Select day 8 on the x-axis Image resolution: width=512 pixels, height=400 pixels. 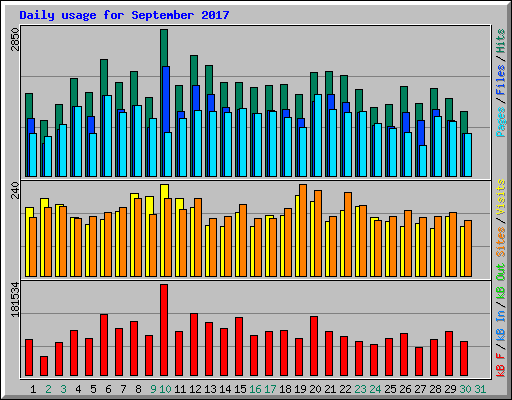pyautogui.click(x=138, y=389)
